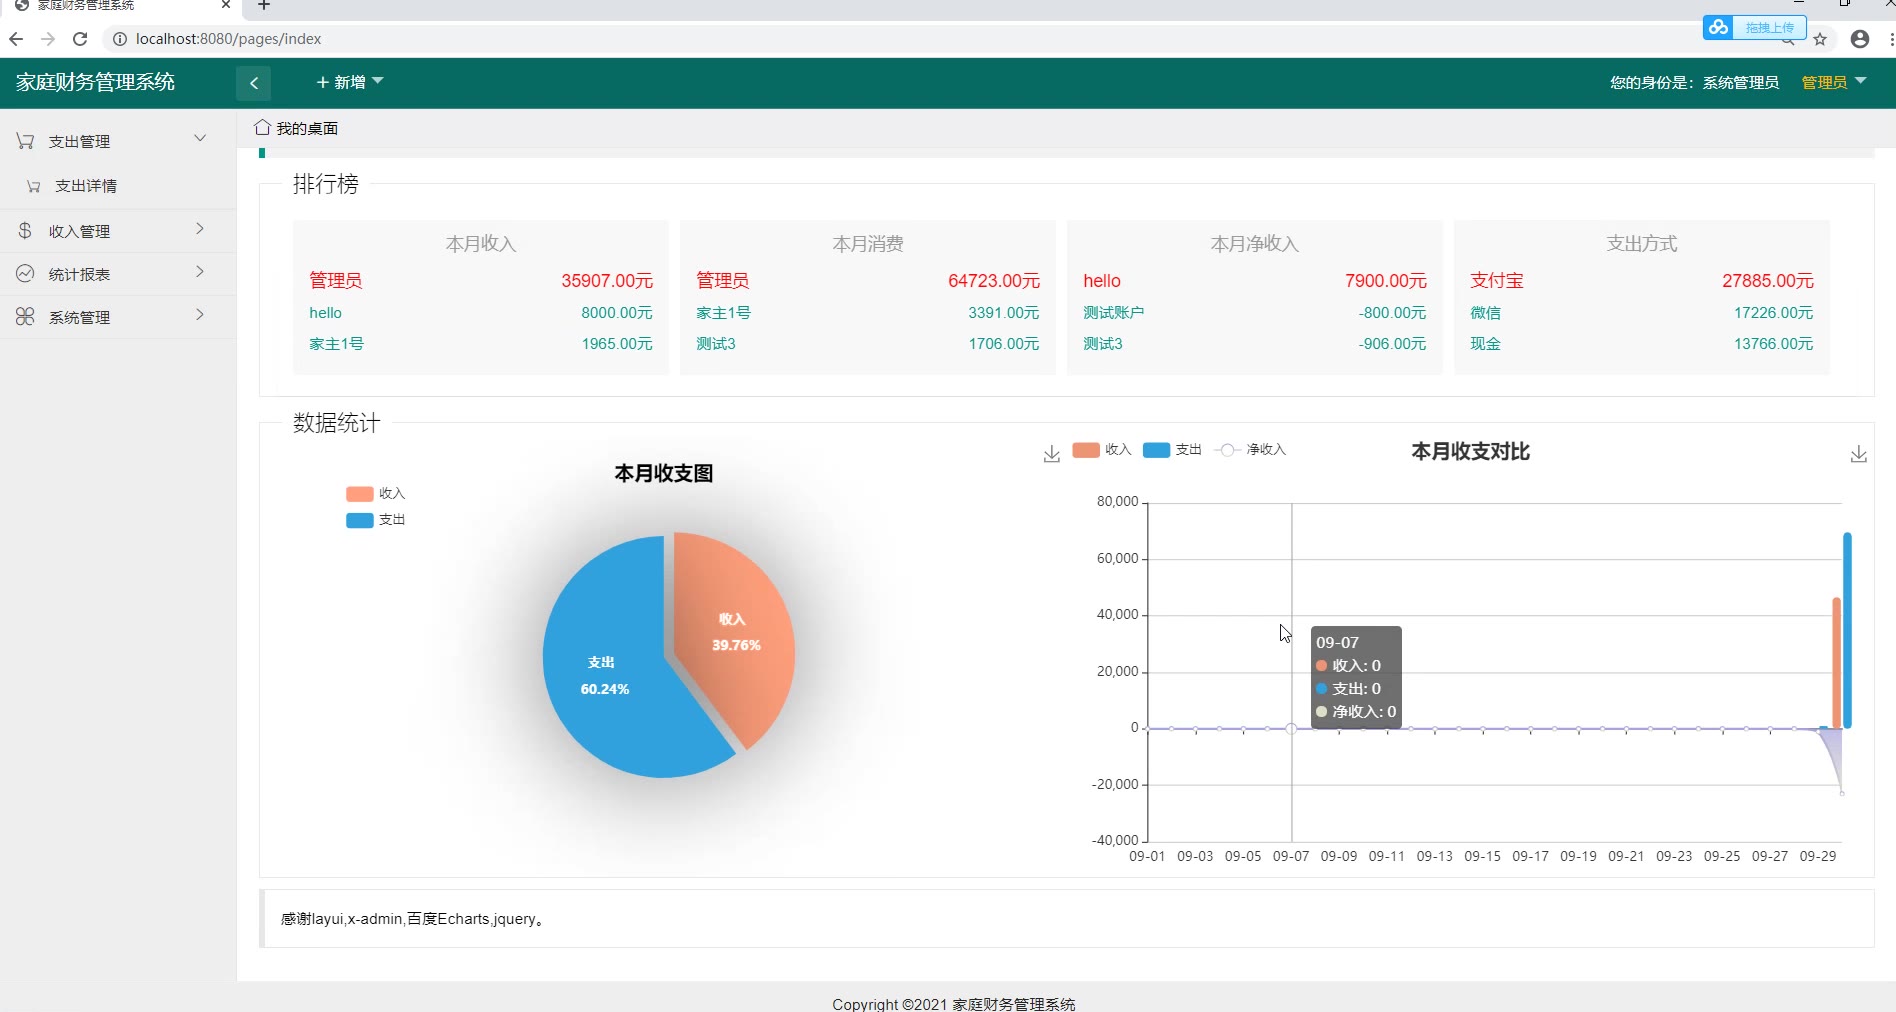Click the chart icon beside 统计报表
The height and width of the screenshot is (1012, 1896).
pos(25,274)
